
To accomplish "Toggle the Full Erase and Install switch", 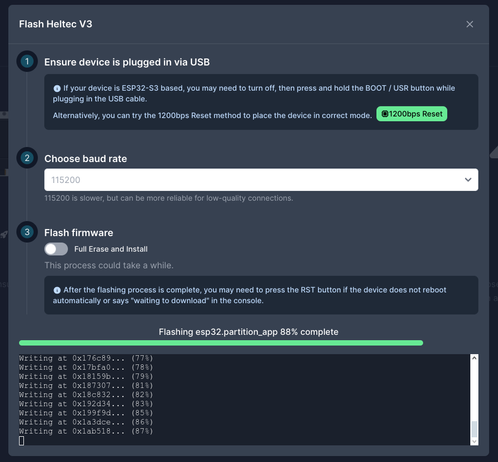I will coord(56,249).
